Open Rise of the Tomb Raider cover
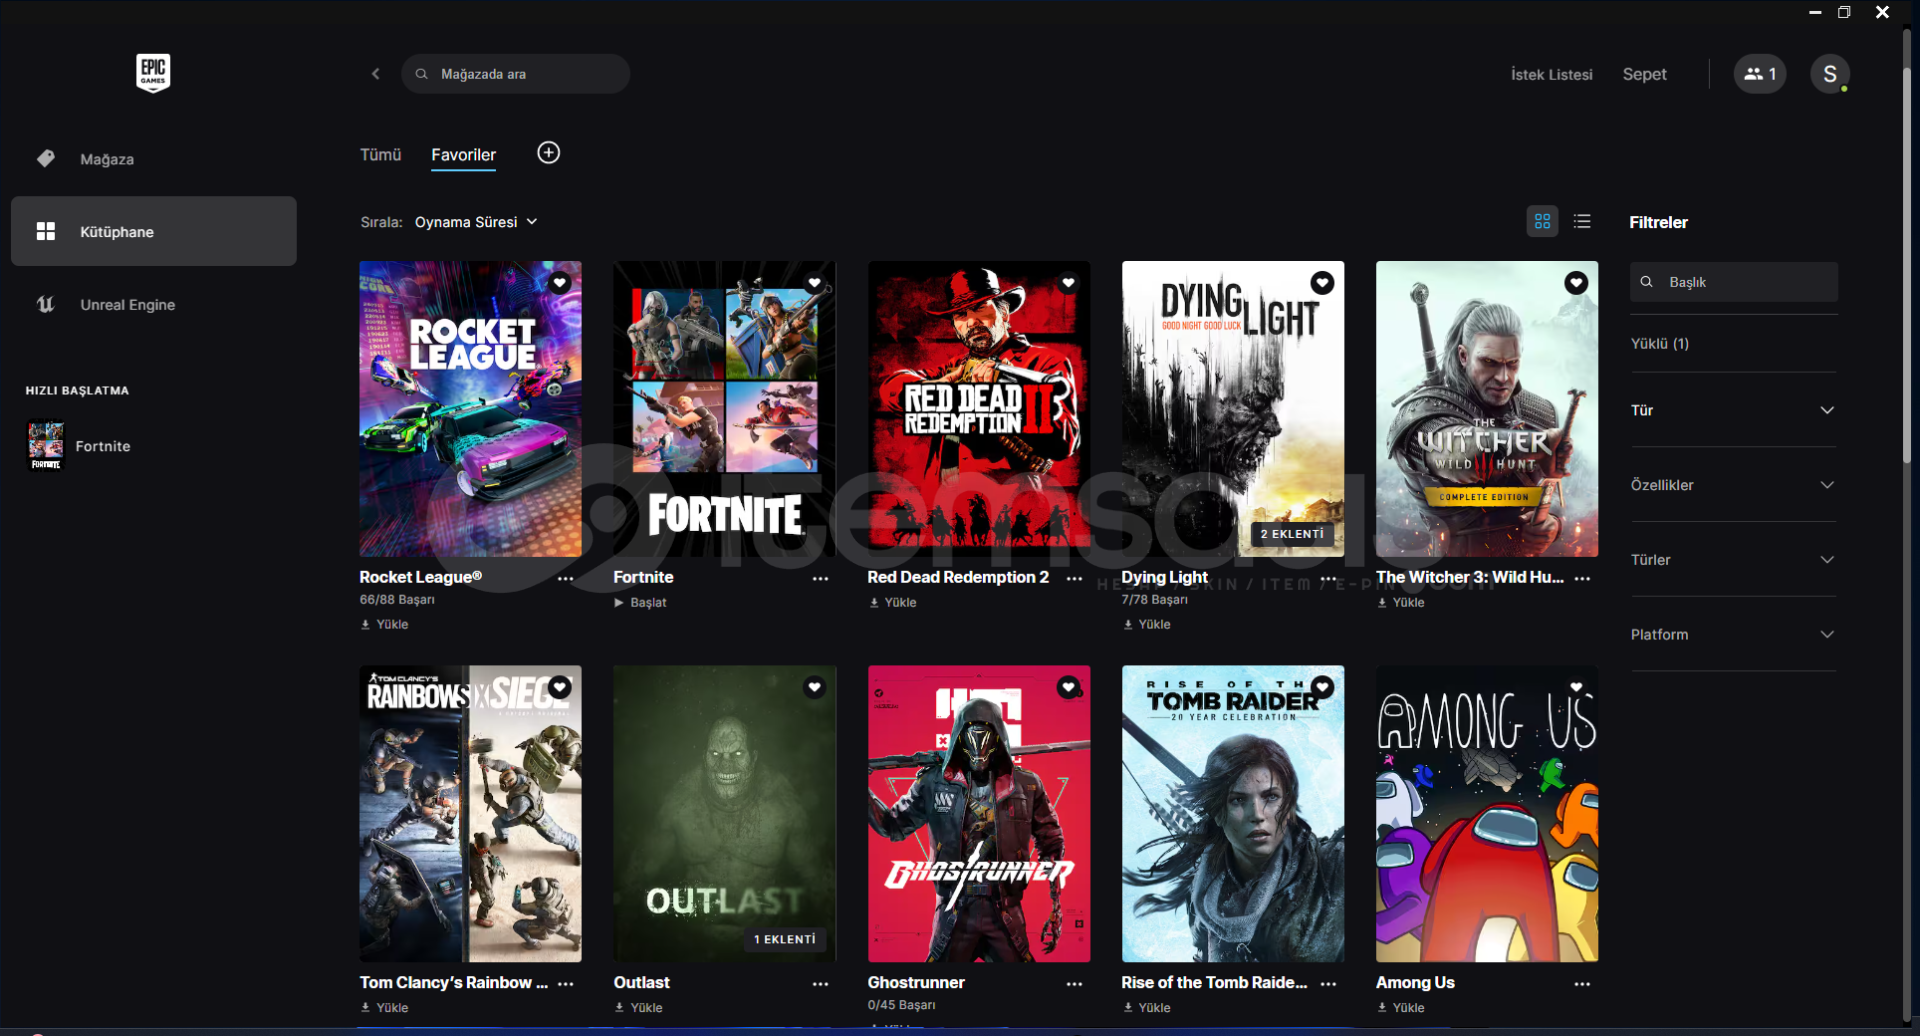Screen dimensions: 1920x1036 (1233, 814)
